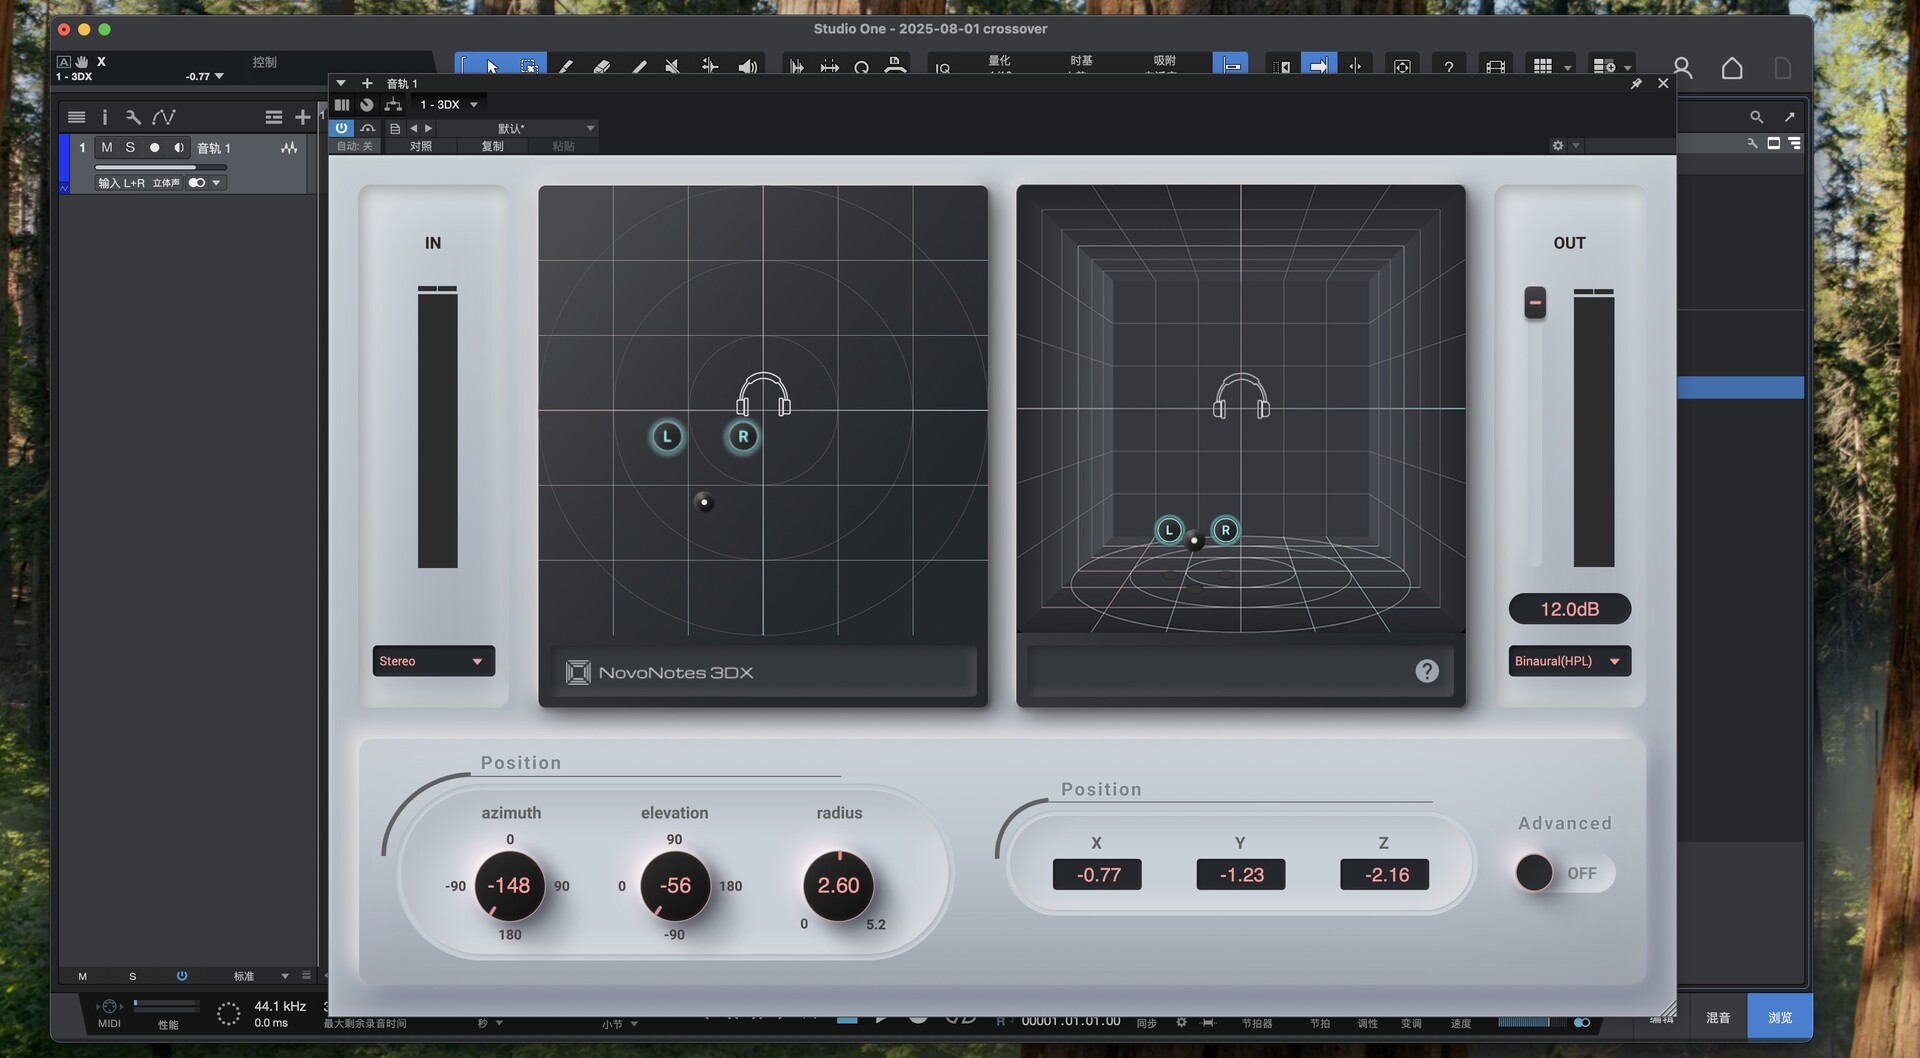
Task: Open plugin settings gear icon
Action: click(x=1557, y=145)
